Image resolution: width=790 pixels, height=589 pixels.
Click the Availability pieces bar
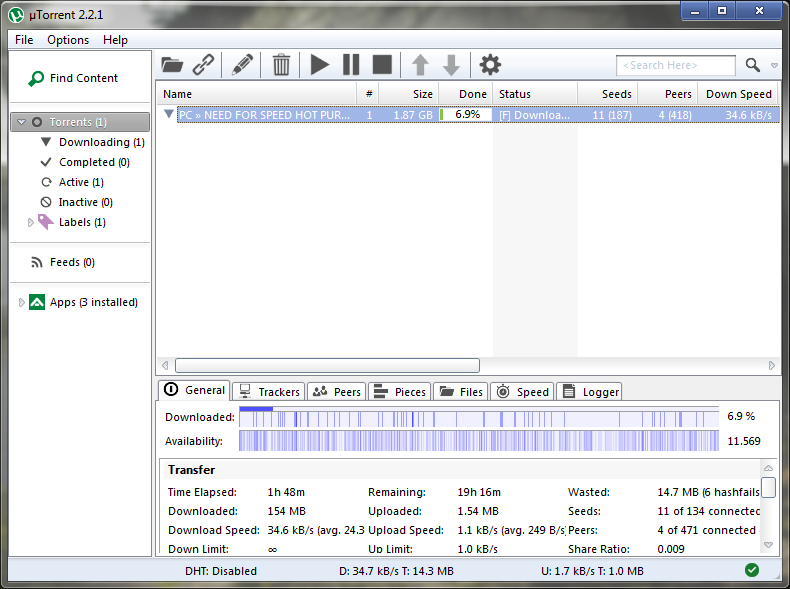click(479, 441)
